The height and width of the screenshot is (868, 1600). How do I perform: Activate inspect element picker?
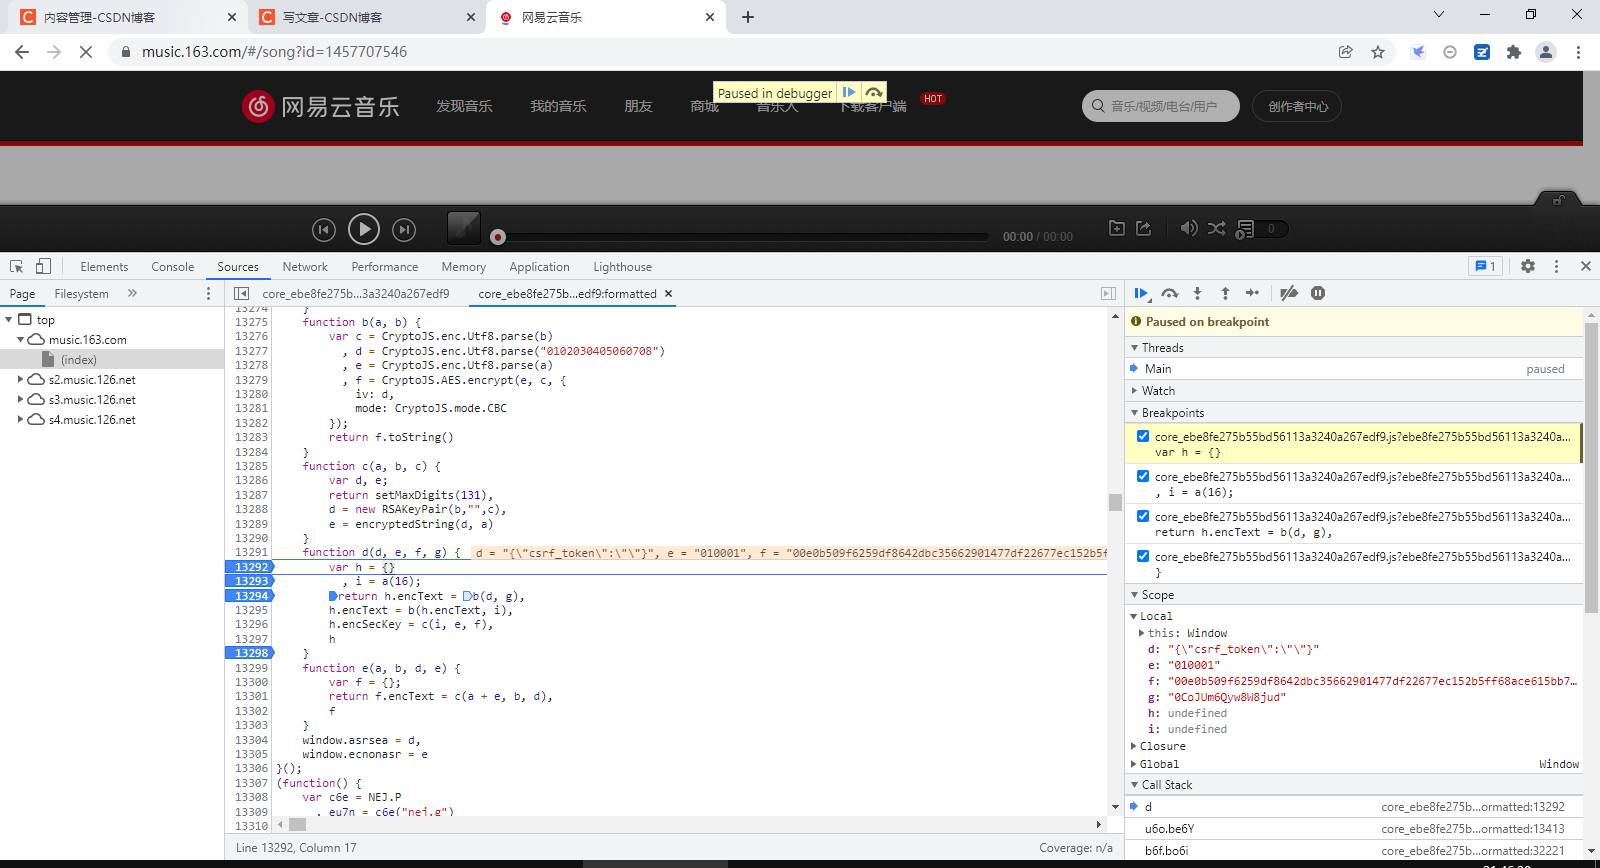point(16,266)
